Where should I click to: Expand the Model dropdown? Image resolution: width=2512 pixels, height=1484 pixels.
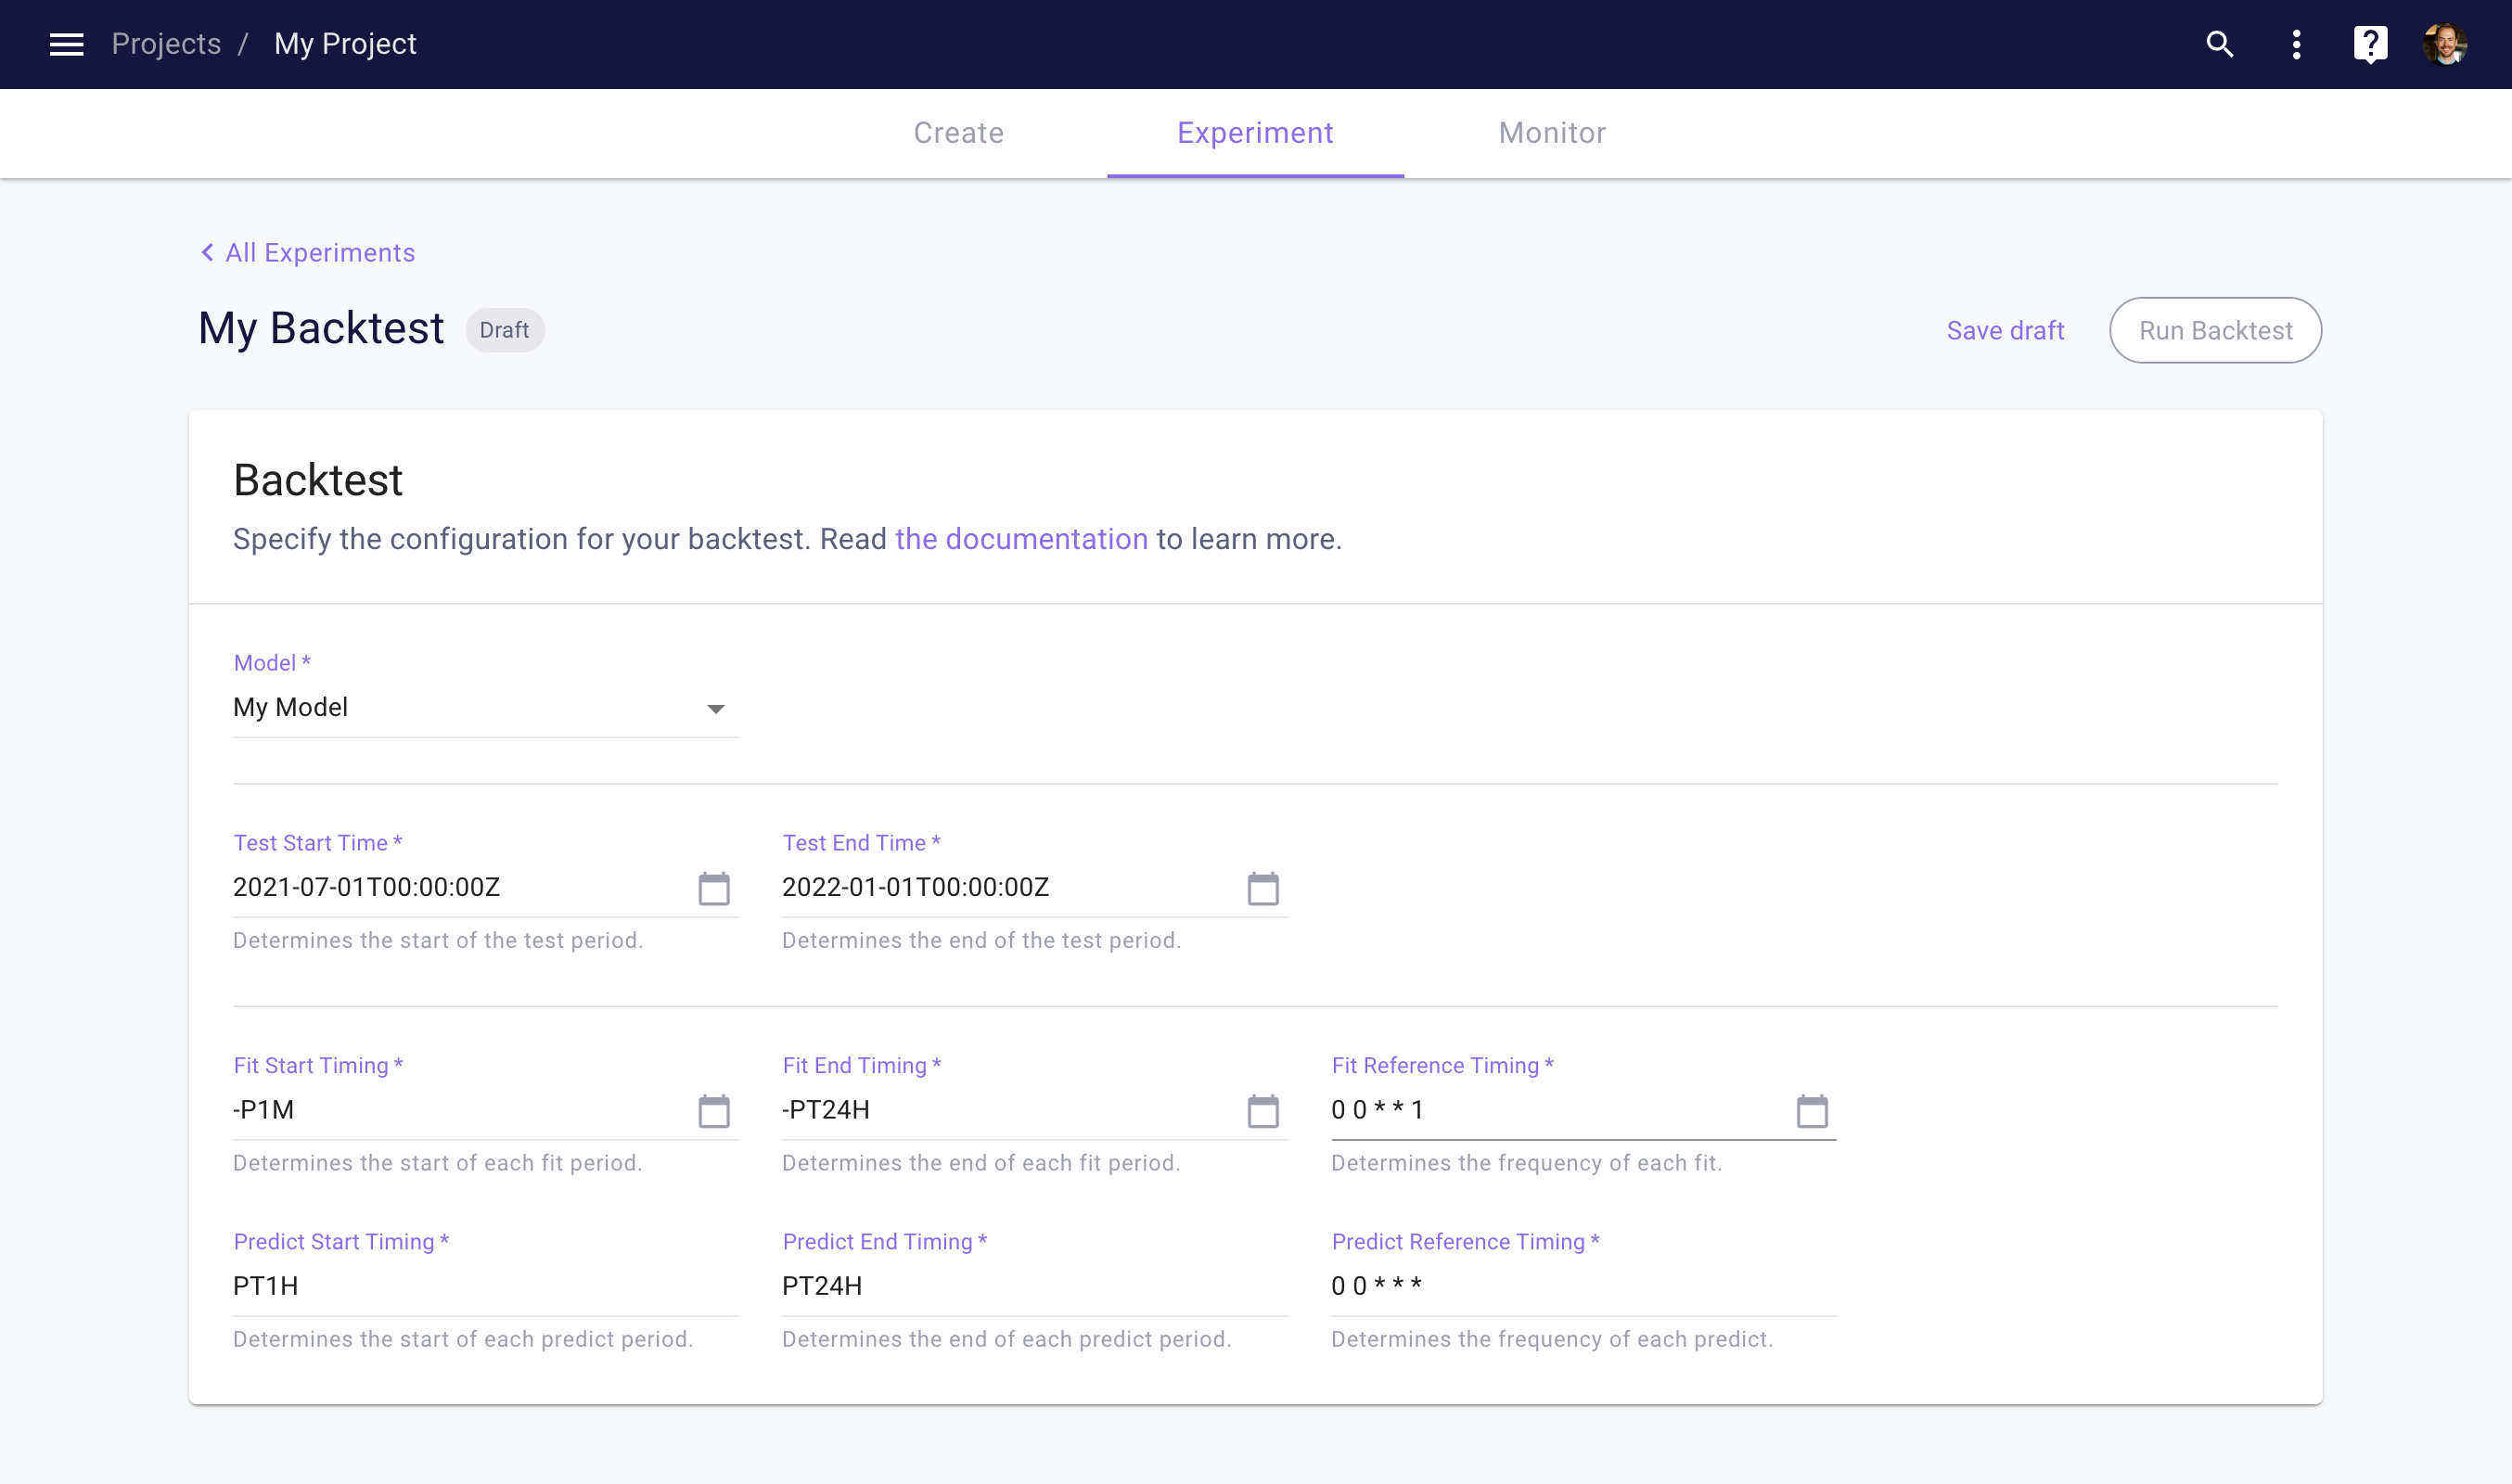coord(715,709)
